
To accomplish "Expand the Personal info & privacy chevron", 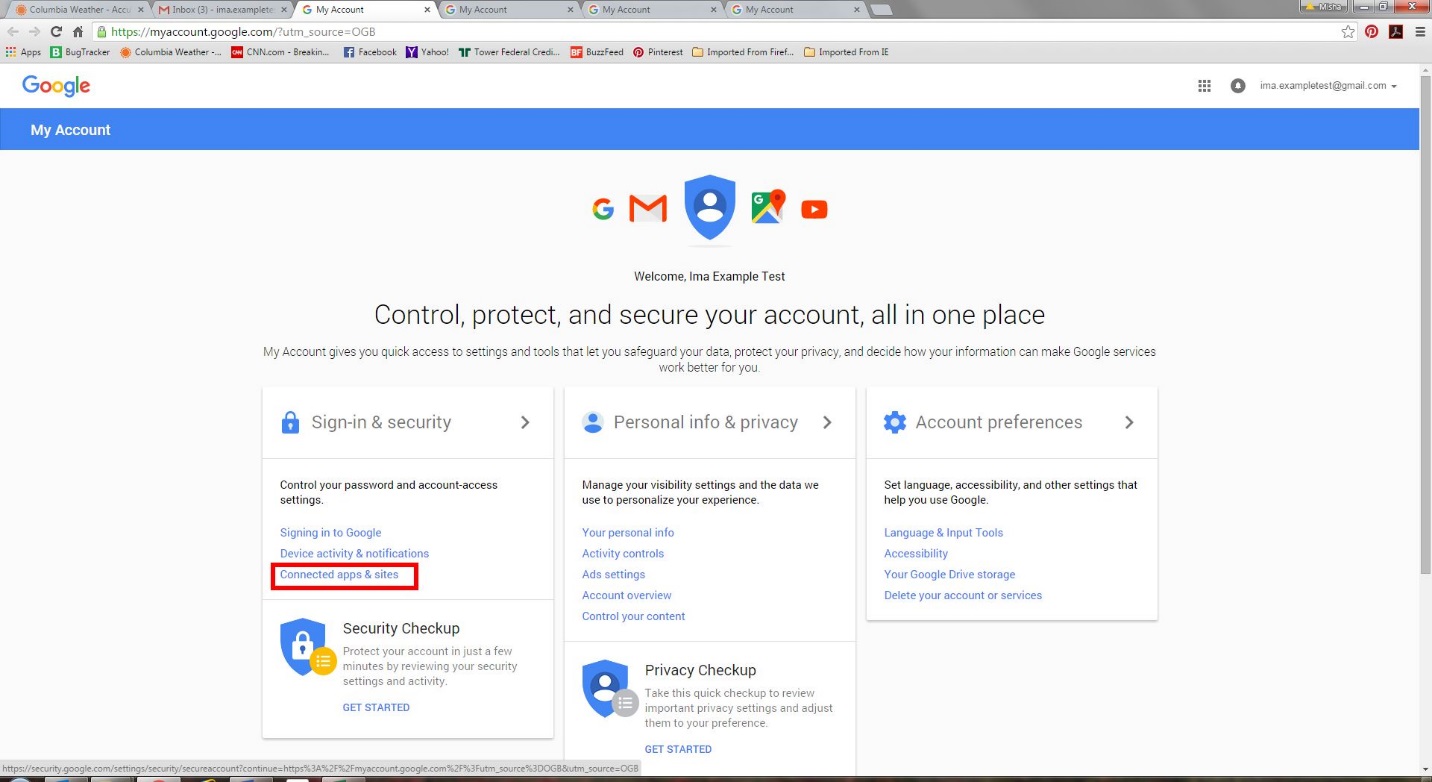I will click(827, 422).
